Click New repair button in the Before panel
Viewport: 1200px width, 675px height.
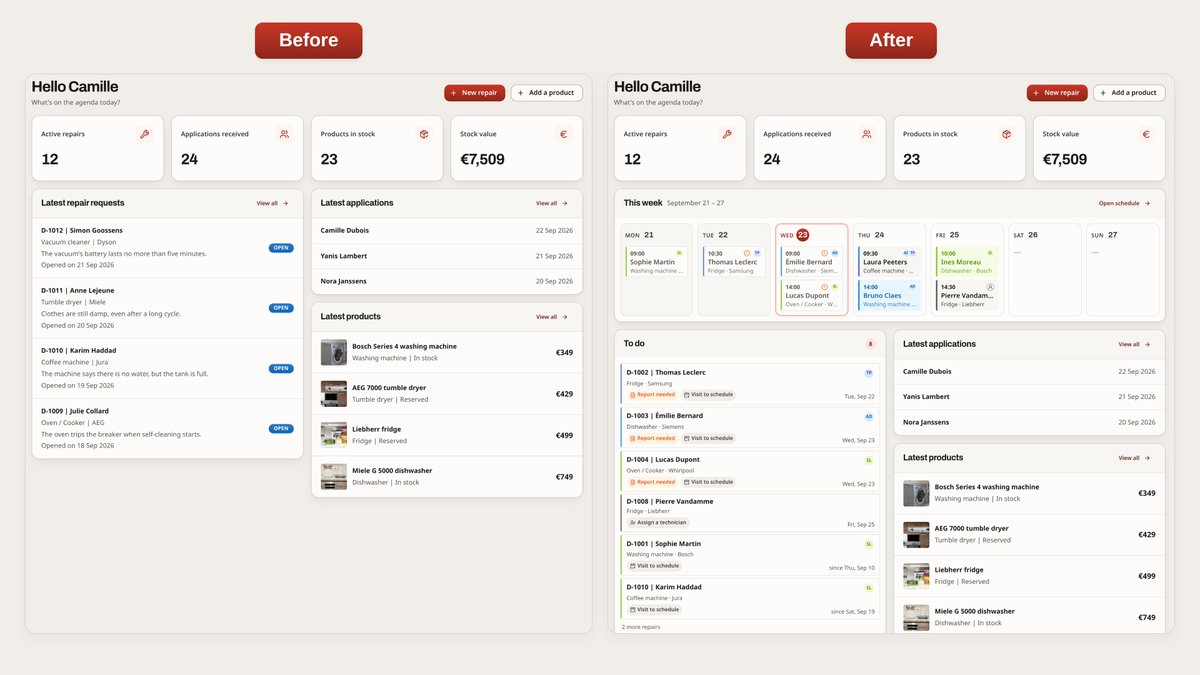(x=475, y=93)
